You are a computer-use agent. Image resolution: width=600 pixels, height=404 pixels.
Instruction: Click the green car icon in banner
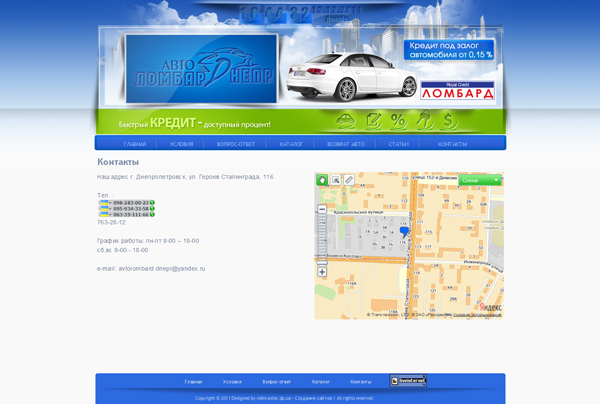click(346, 121)
